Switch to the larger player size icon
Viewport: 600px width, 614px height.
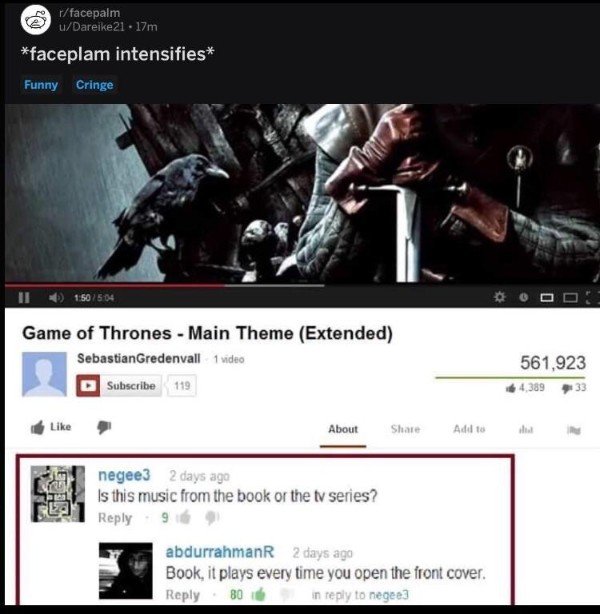[570, 298]
